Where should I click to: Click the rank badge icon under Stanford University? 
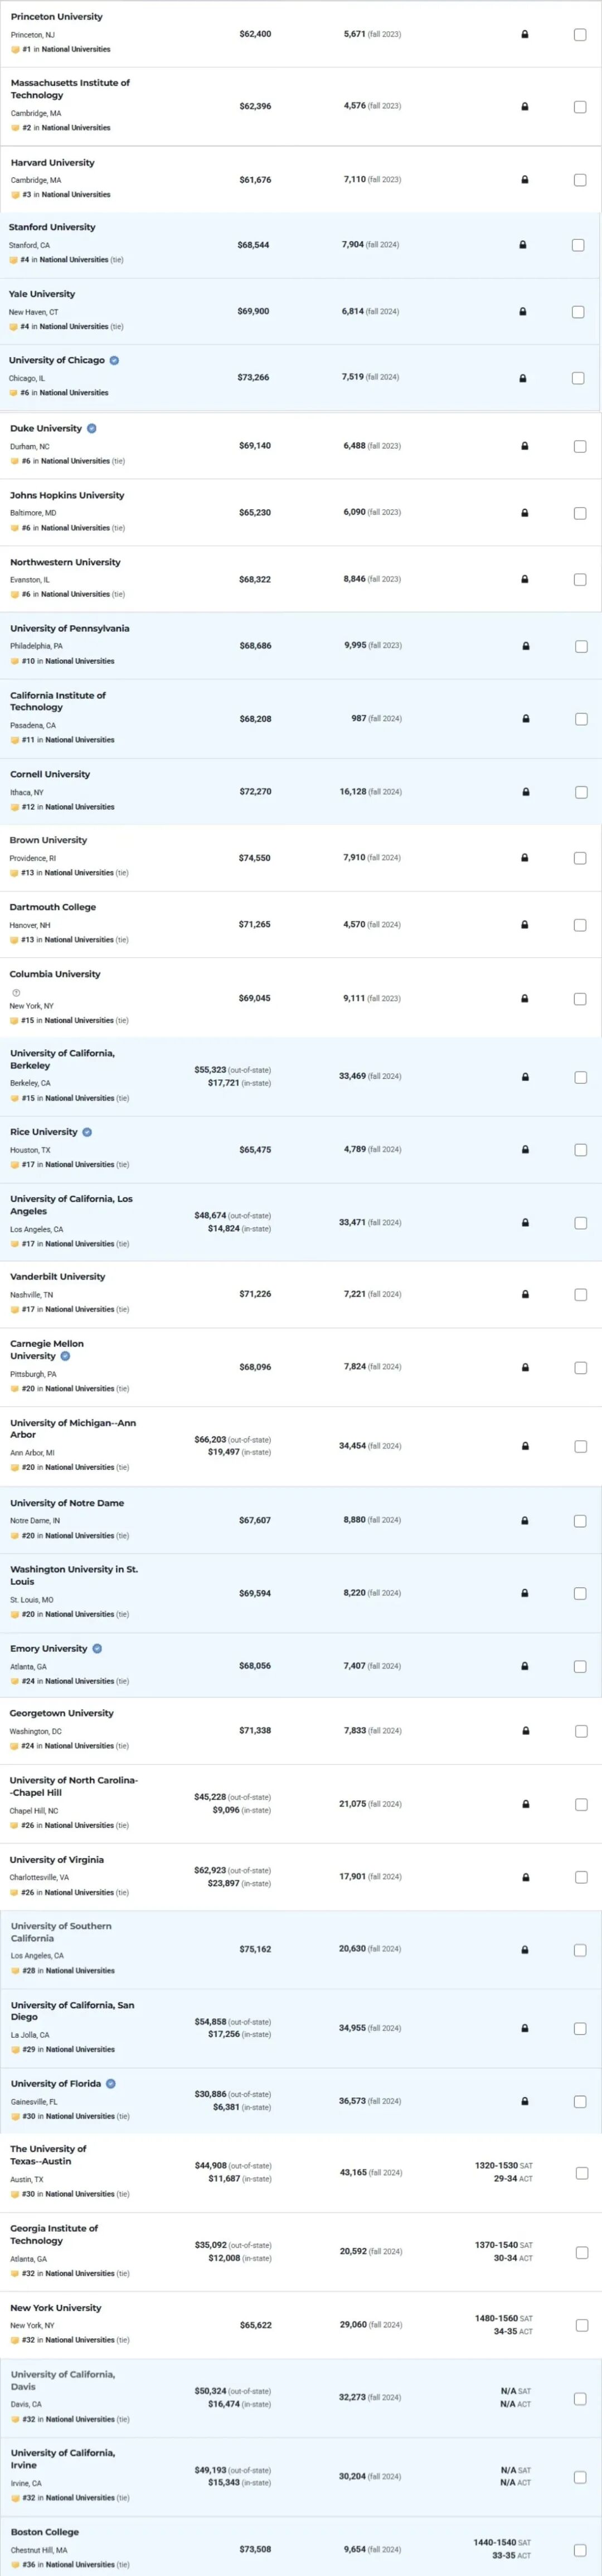tap(14, 260)
